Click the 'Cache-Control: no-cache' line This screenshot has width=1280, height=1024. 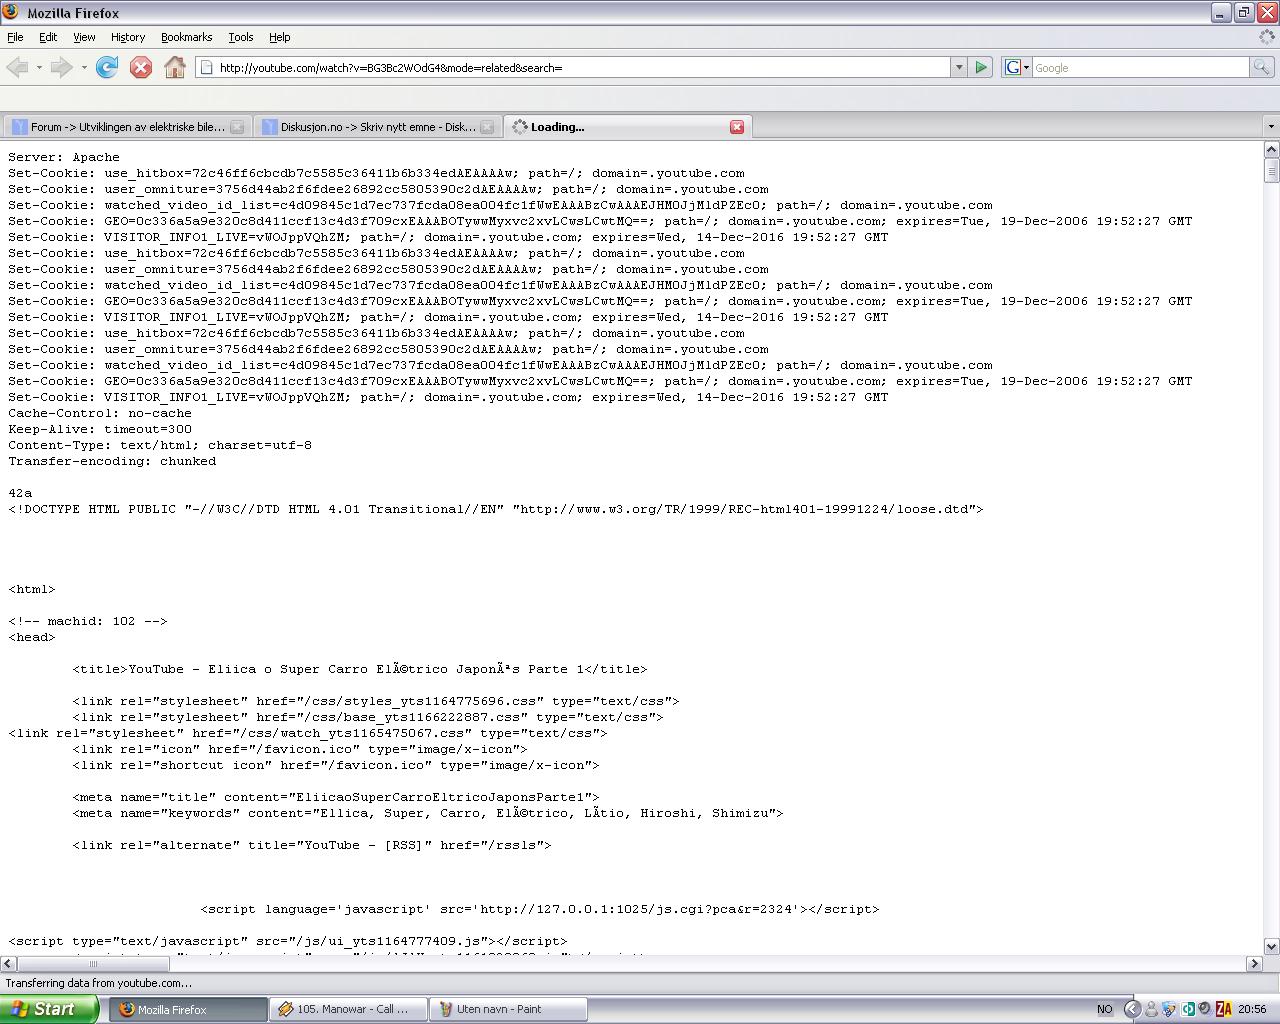(100, 413)
